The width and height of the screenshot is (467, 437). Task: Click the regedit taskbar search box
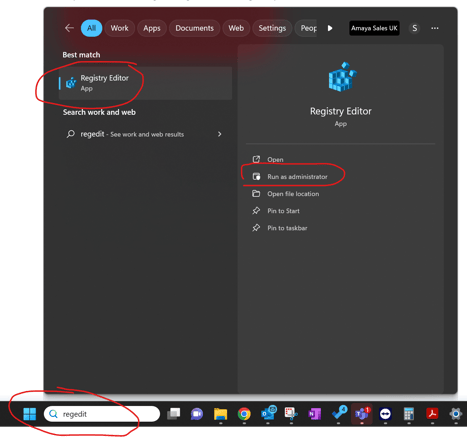(x=102, y=414)
